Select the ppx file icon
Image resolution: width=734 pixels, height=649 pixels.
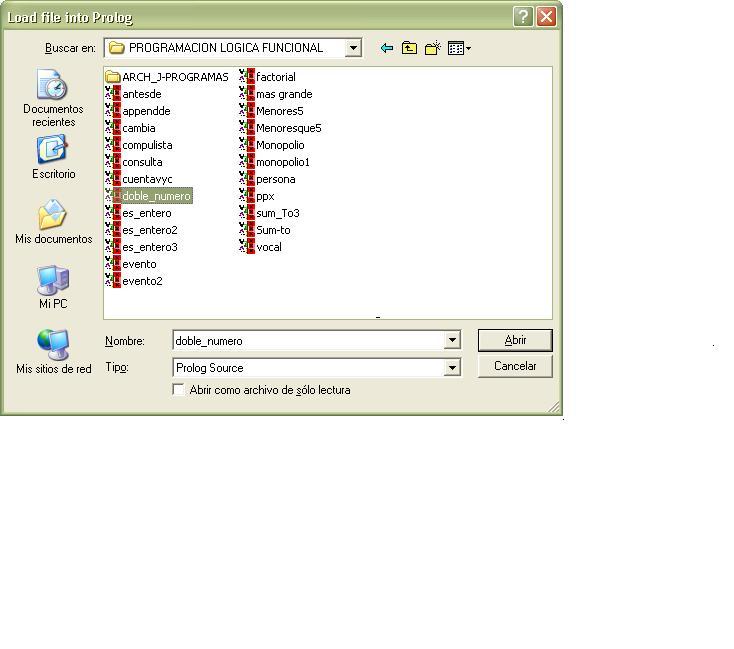click(x=247, y=196)
